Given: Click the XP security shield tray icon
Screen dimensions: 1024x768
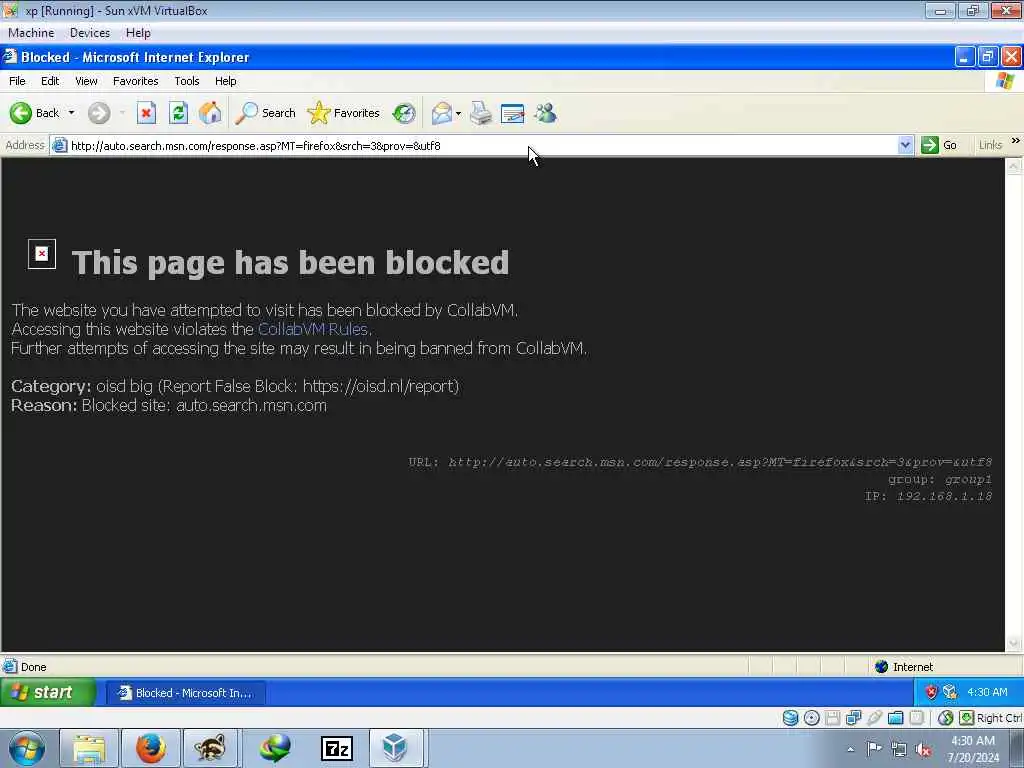Looking at the screenshot, I should 932,692.
